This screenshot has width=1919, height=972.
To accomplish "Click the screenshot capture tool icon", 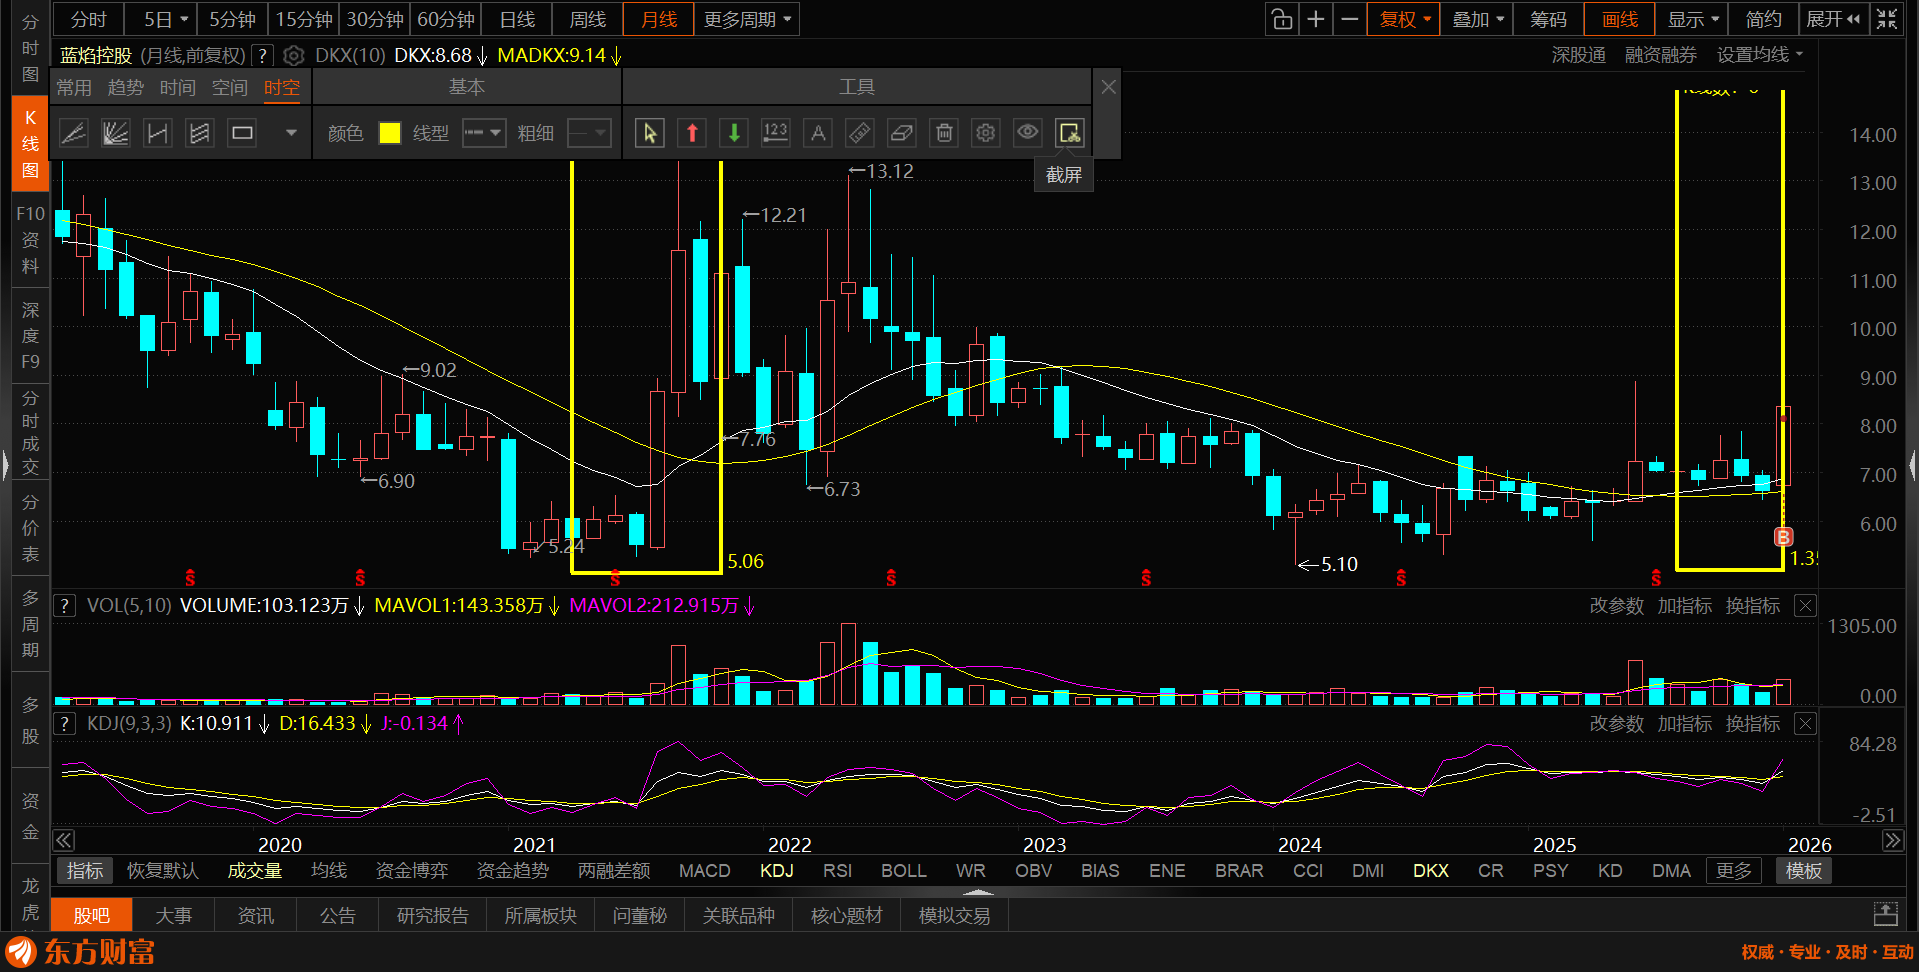I will point(1069,133).
